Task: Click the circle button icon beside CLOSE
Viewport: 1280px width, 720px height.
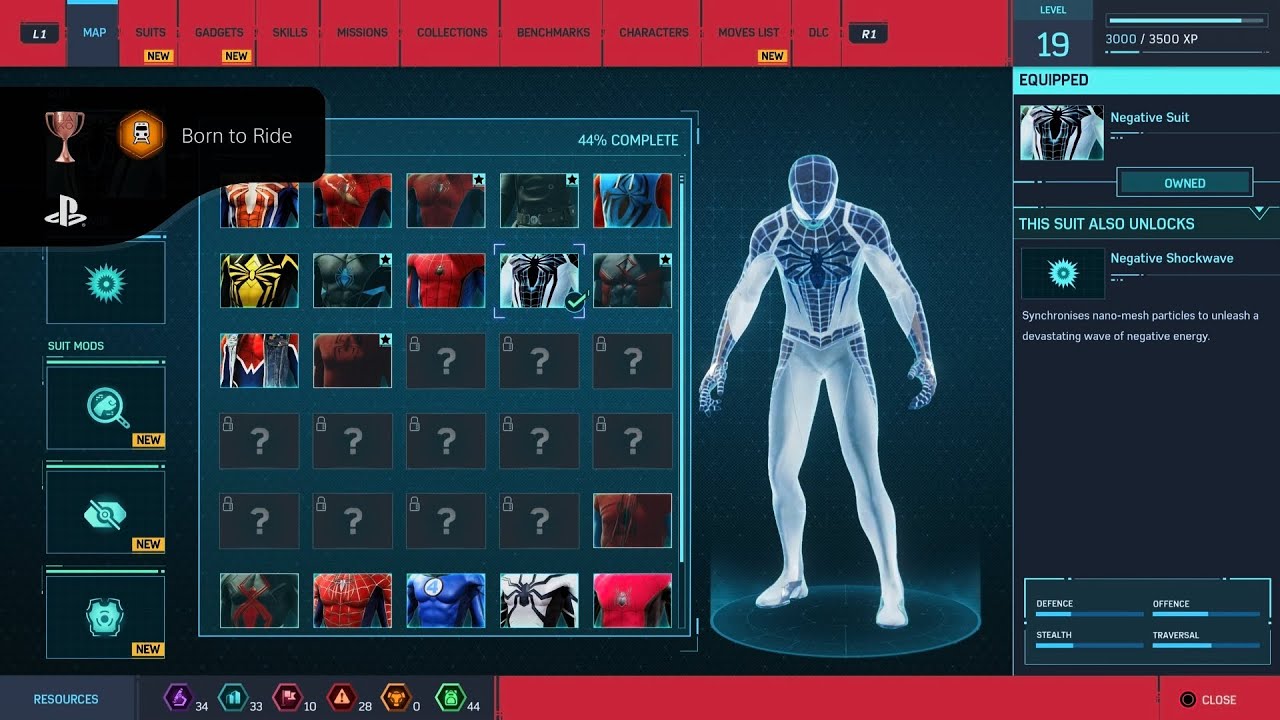Action: [1188, 700]
